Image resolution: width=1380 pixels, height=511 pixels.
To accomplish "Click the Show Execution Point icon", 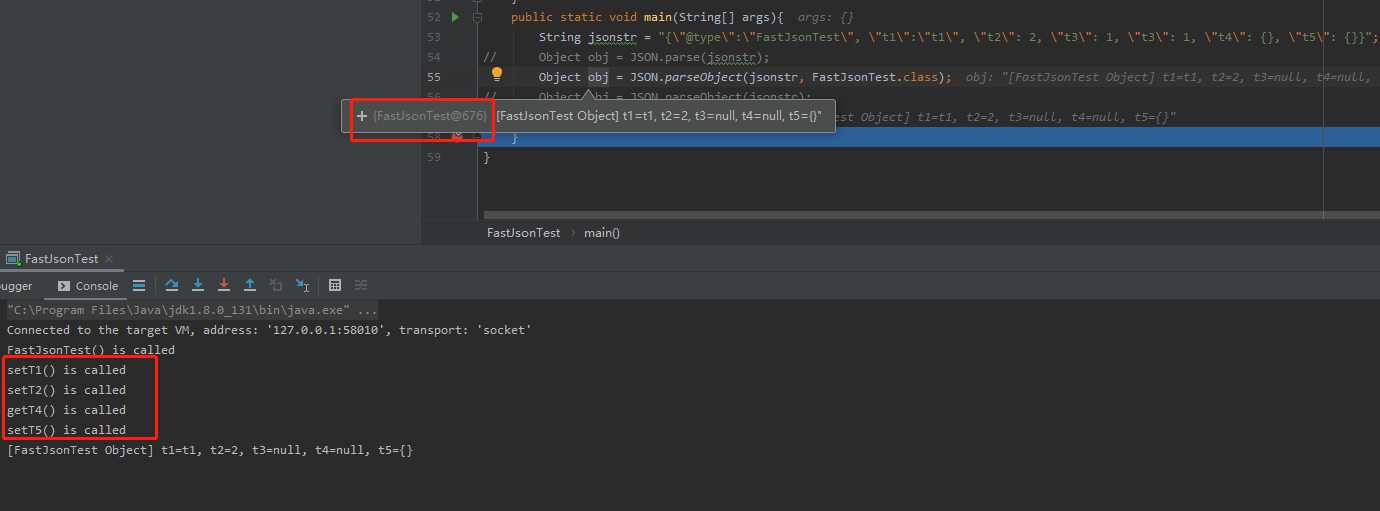I will (139, 285).
